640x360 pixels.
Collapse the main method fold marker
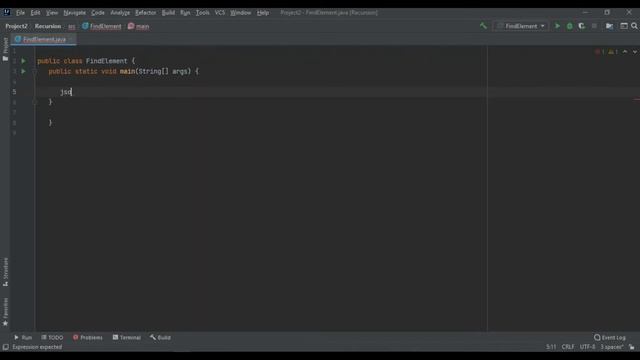tap(35, 71)
